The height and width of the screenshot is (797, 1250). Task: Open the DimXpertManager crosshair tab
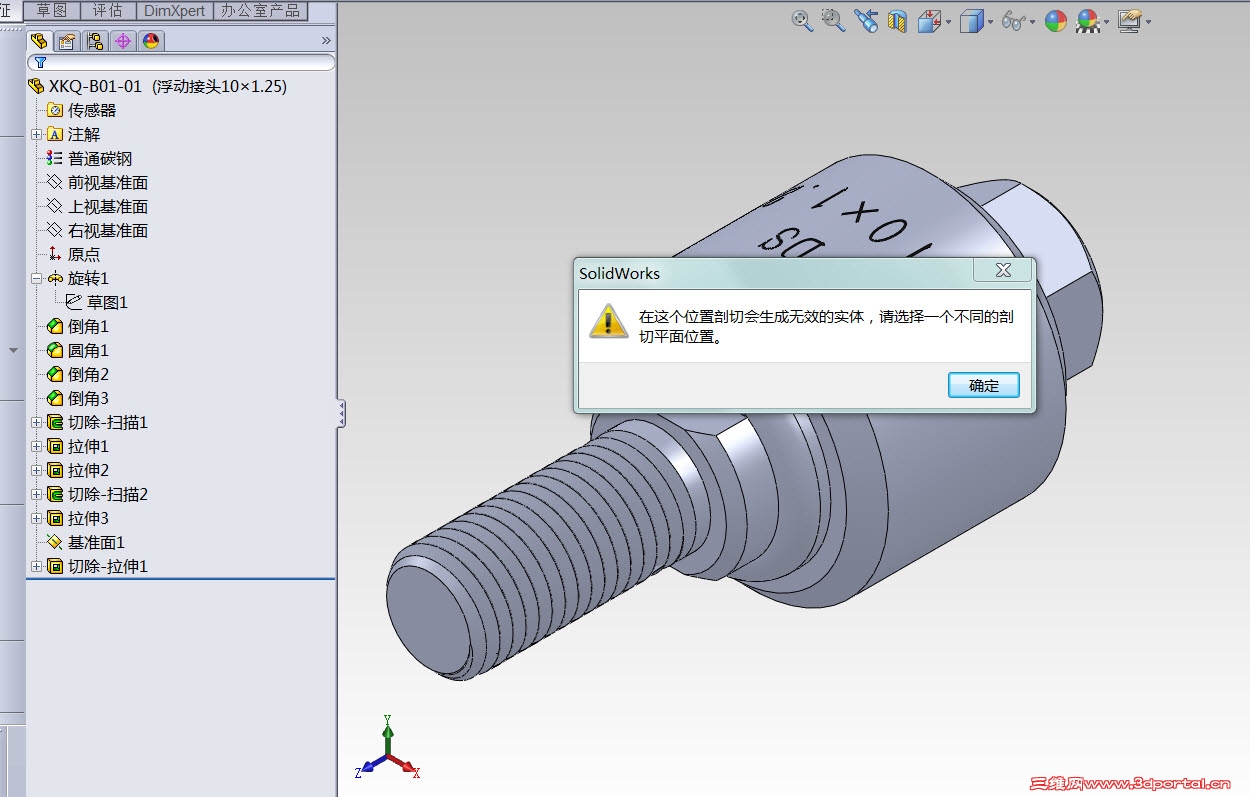[x=123, y=41]
